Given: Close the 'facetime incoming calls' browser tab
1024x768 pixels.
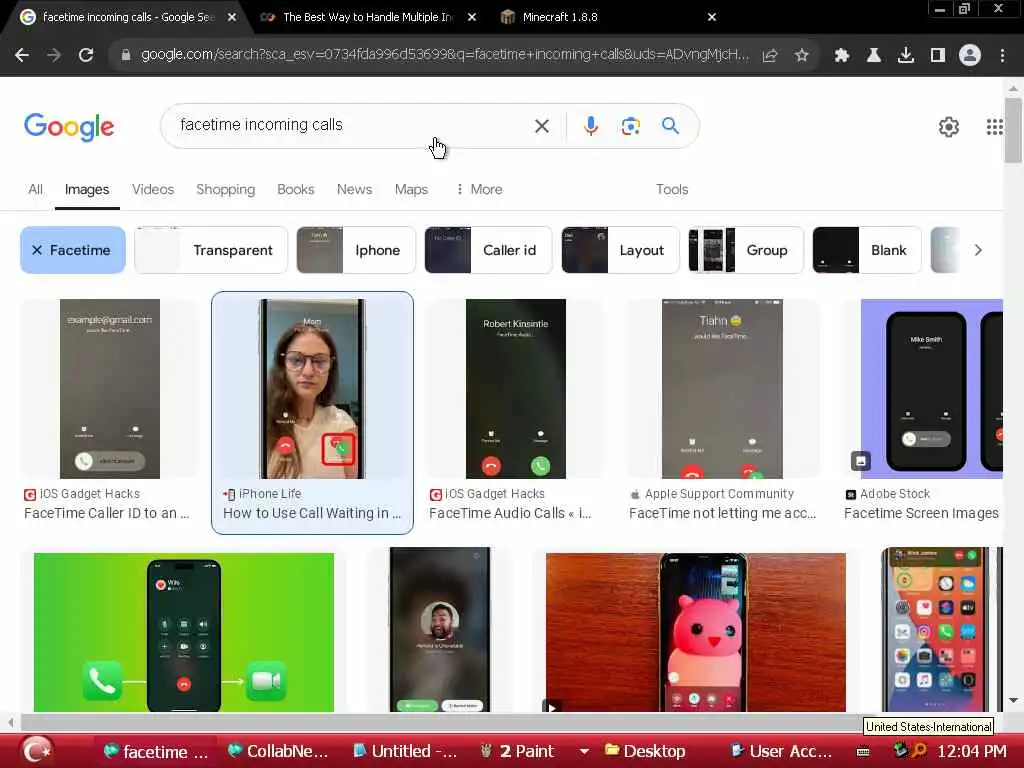Looking at the screenshot, I should coord(232,18).
